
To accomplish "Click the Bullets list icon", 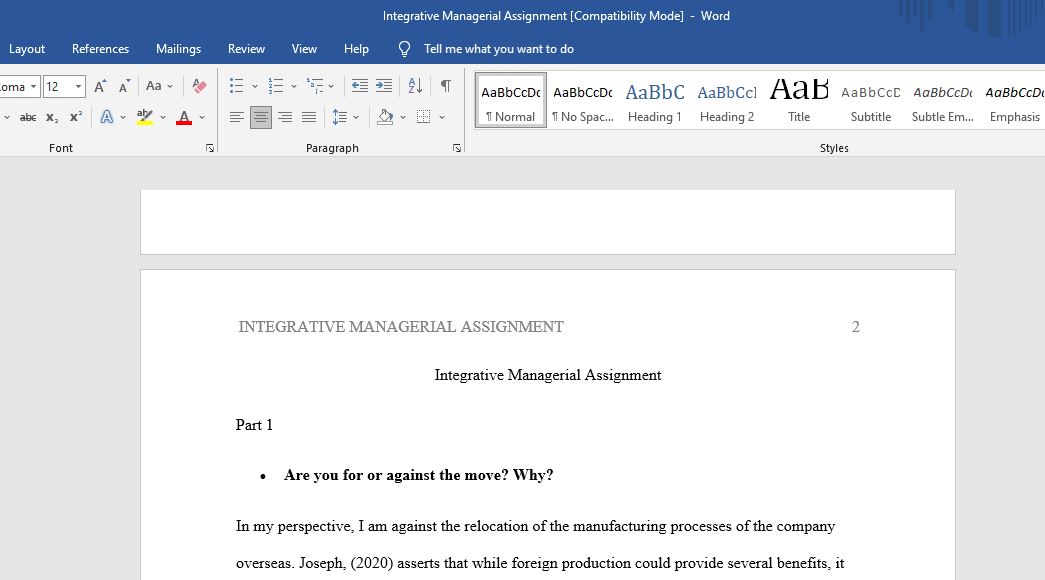I will (x=237, y=85).
